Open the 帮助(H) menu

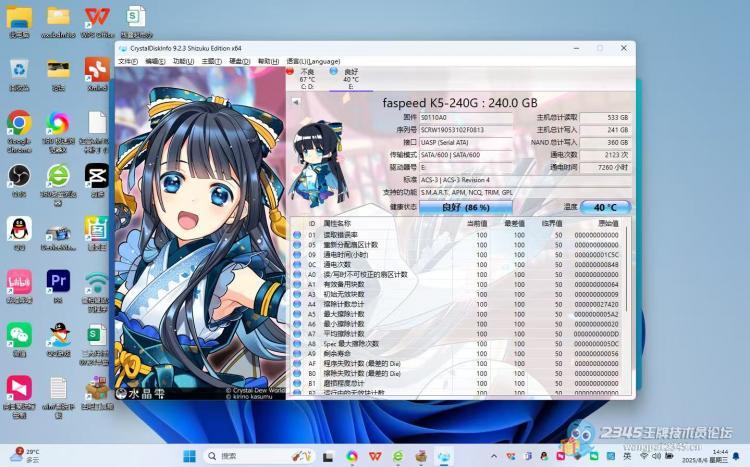(268, 61)
